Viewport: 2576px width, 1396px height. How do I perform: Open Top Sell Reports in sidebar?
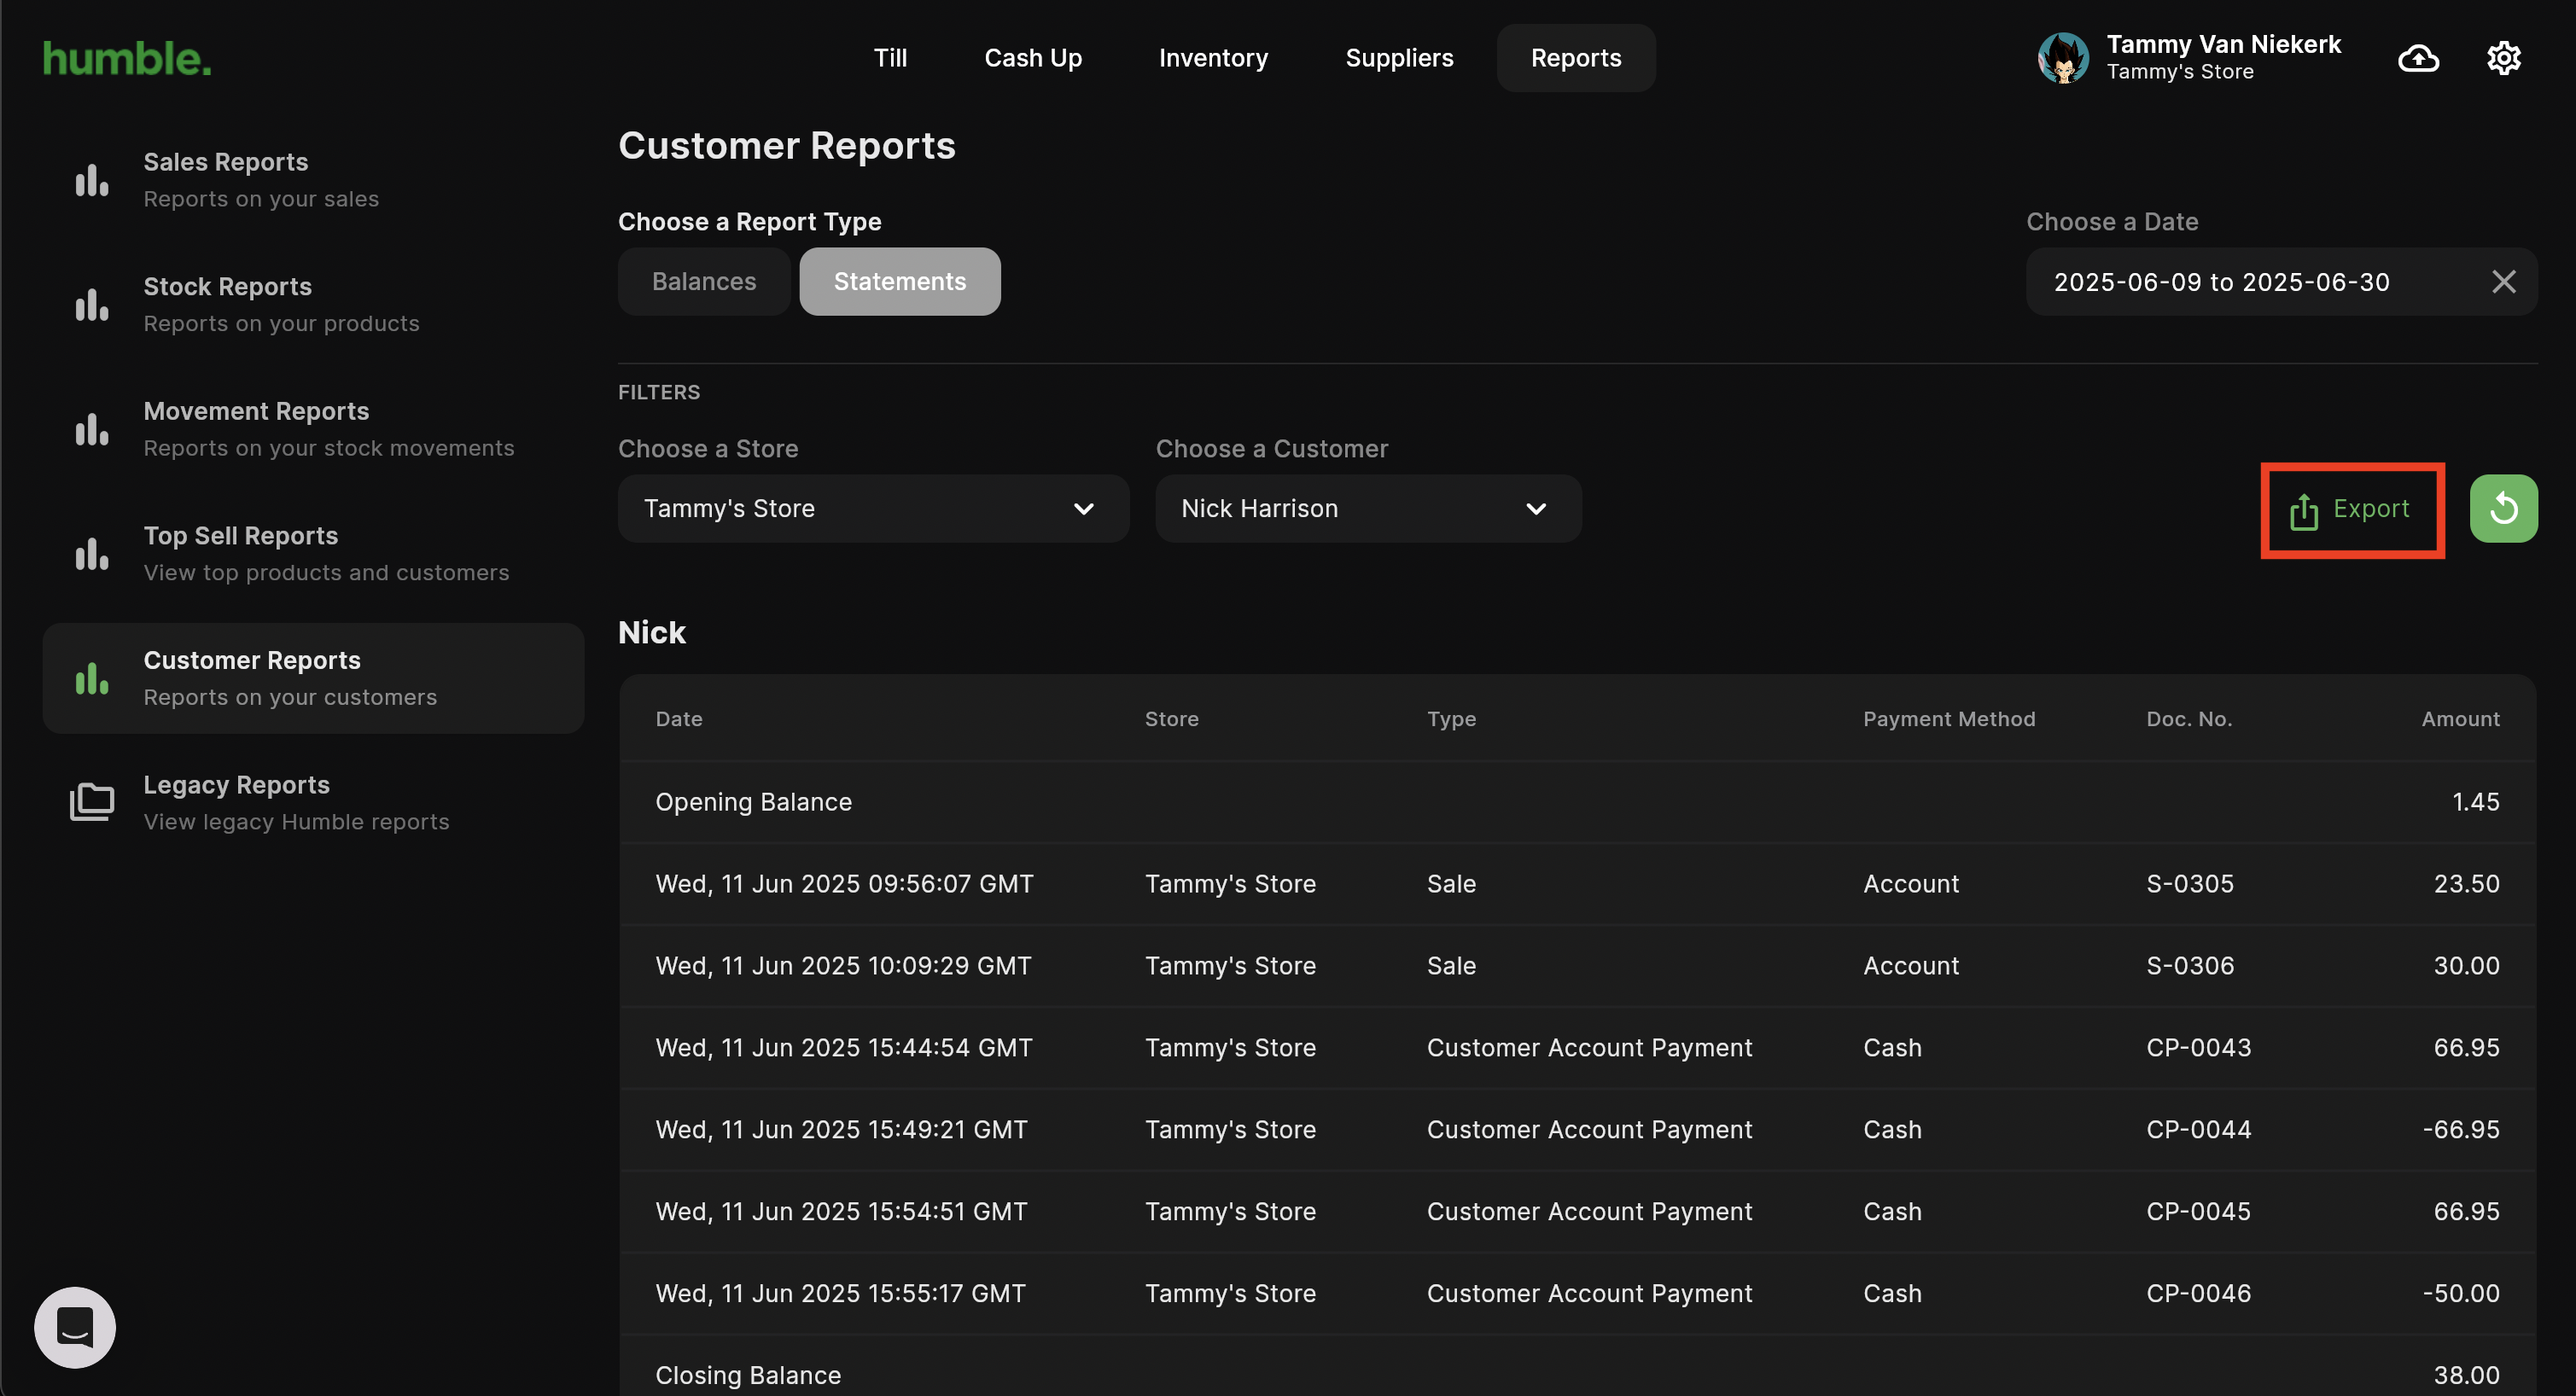[x=313, y=554]
